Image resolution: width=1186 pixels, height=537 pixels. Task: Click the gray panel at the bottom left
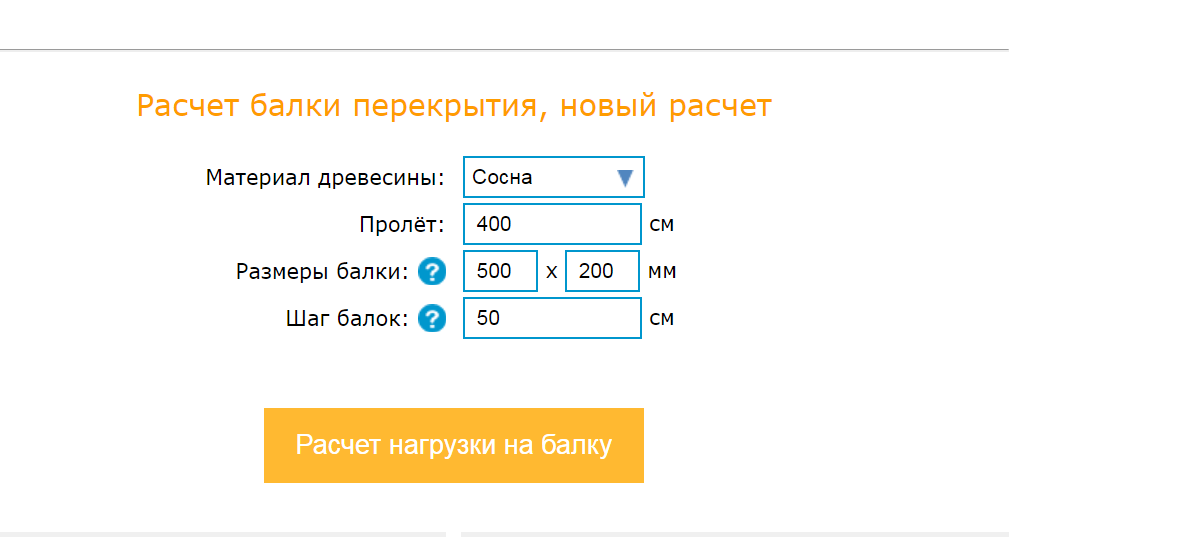pos(222,533)
